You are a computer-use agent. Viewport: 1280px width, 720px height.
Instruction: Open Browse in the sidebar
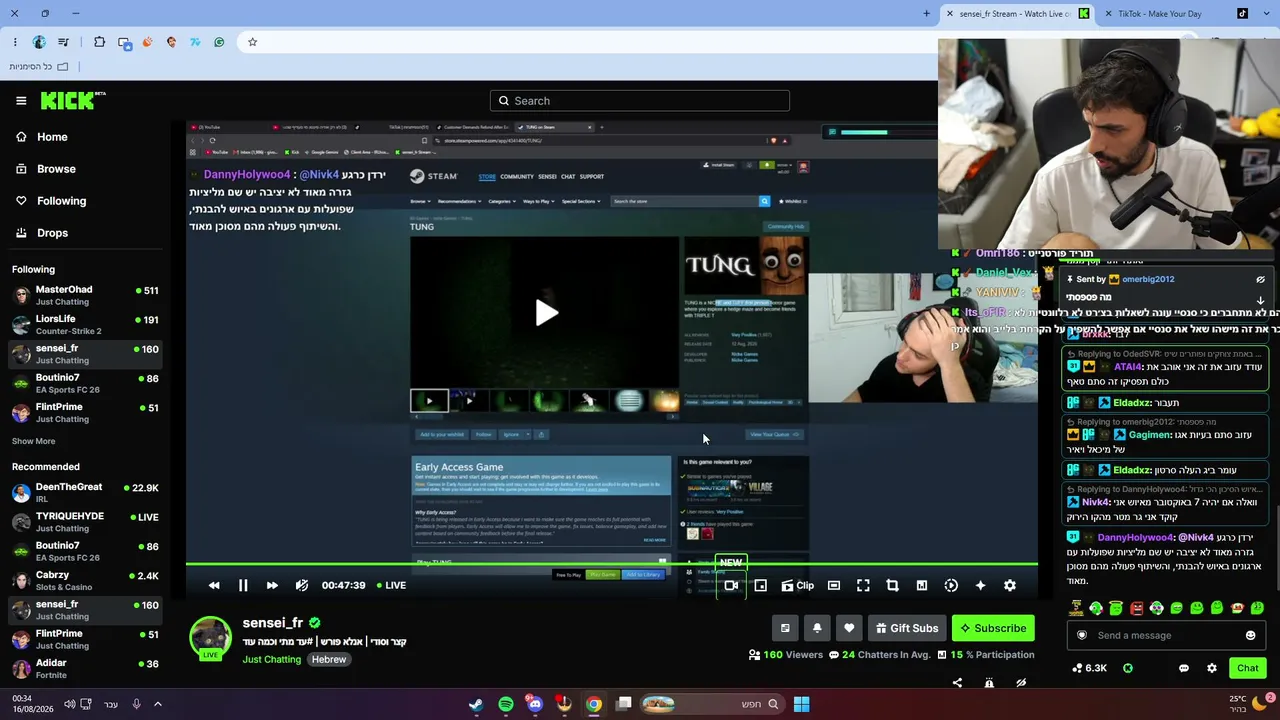point(45,169)
